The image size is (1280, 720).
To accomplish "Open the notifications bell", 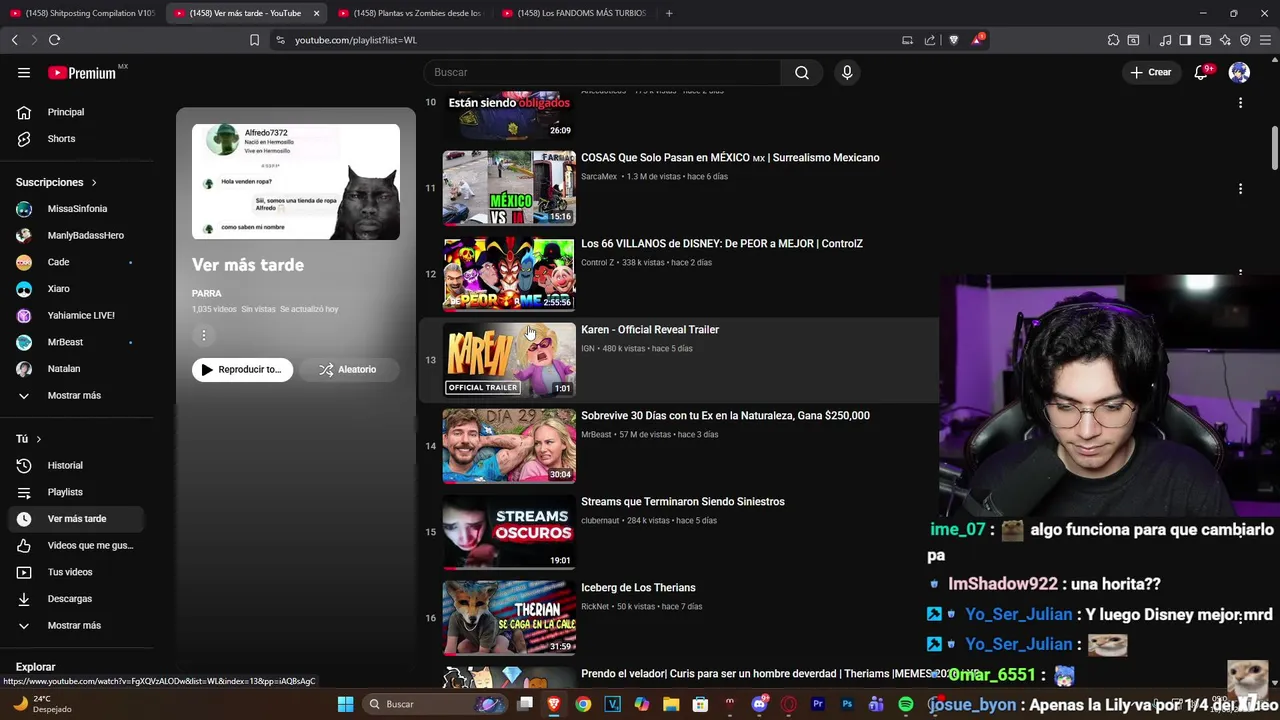I will tap(1202, 72).
